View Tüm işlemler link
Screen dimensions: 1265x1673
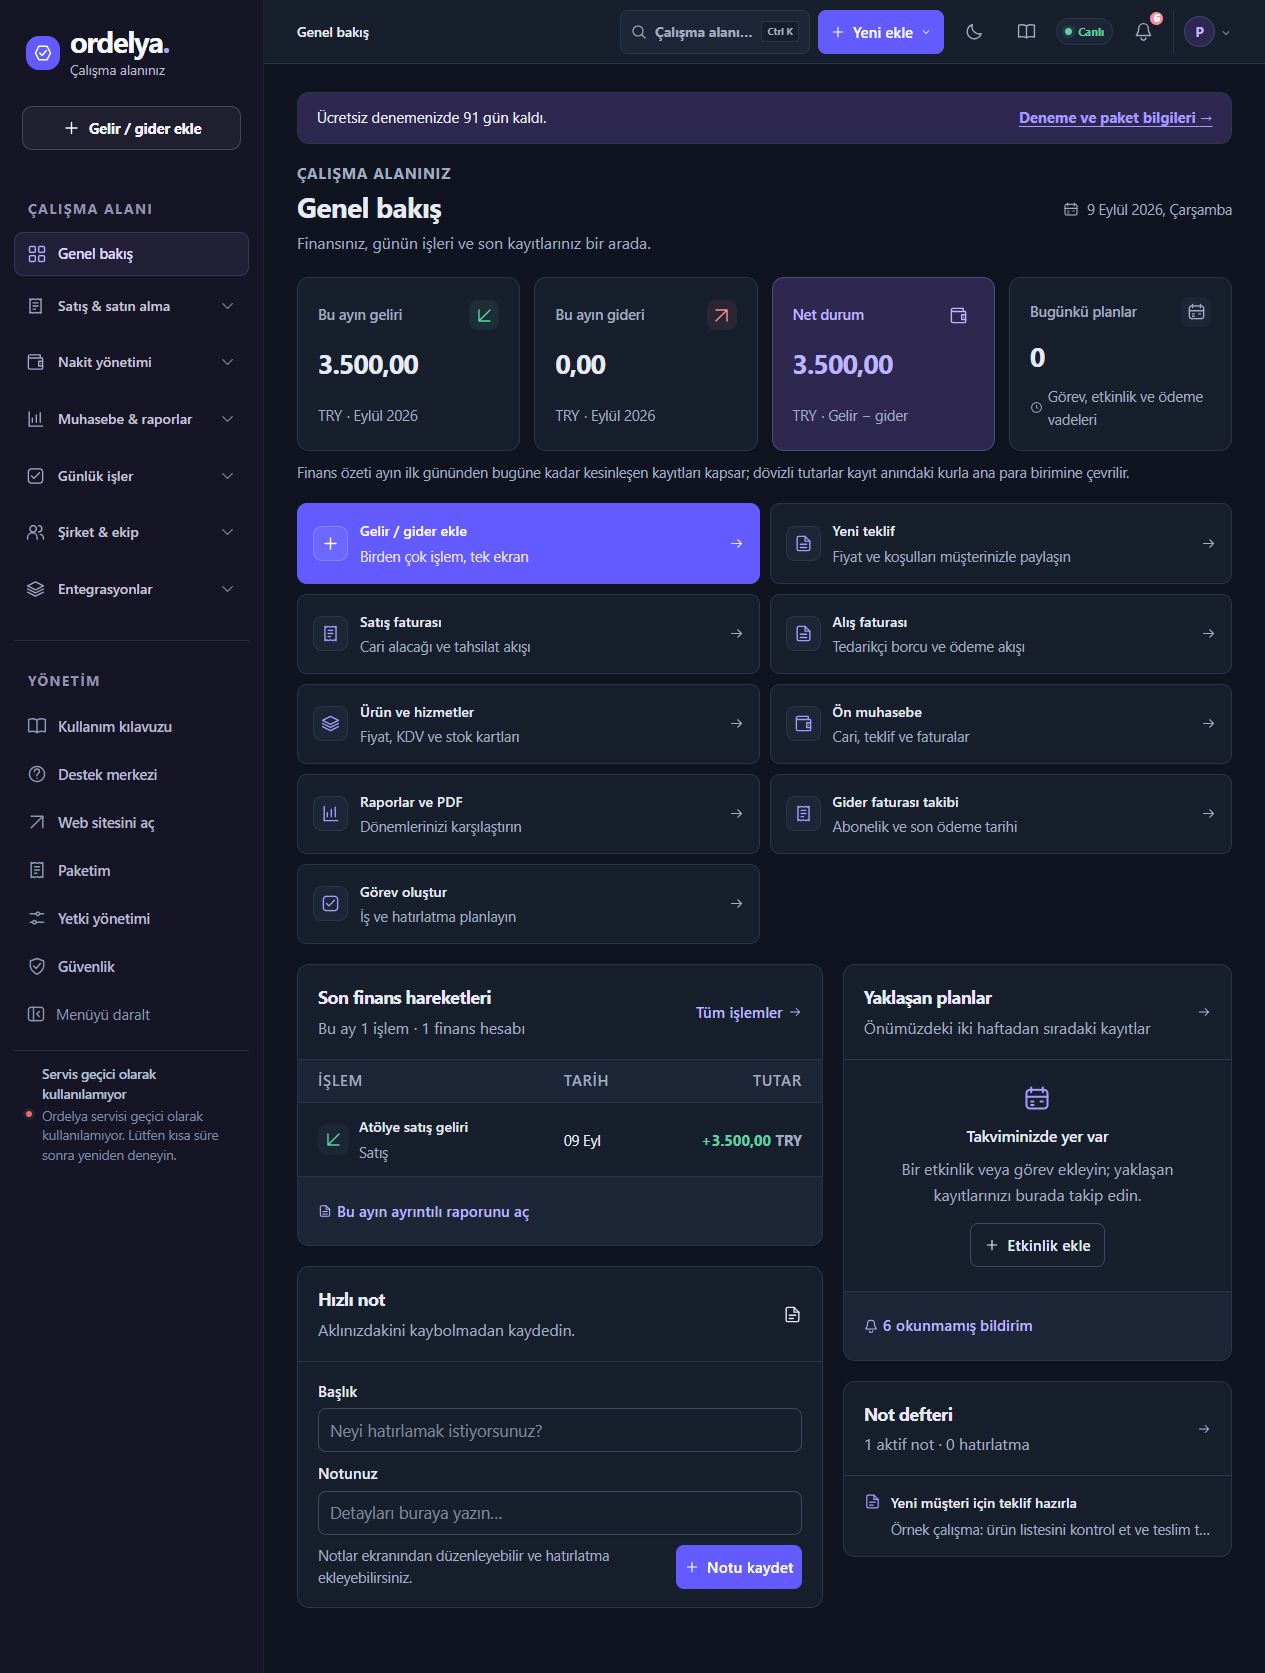click(x=749, y=1012)
